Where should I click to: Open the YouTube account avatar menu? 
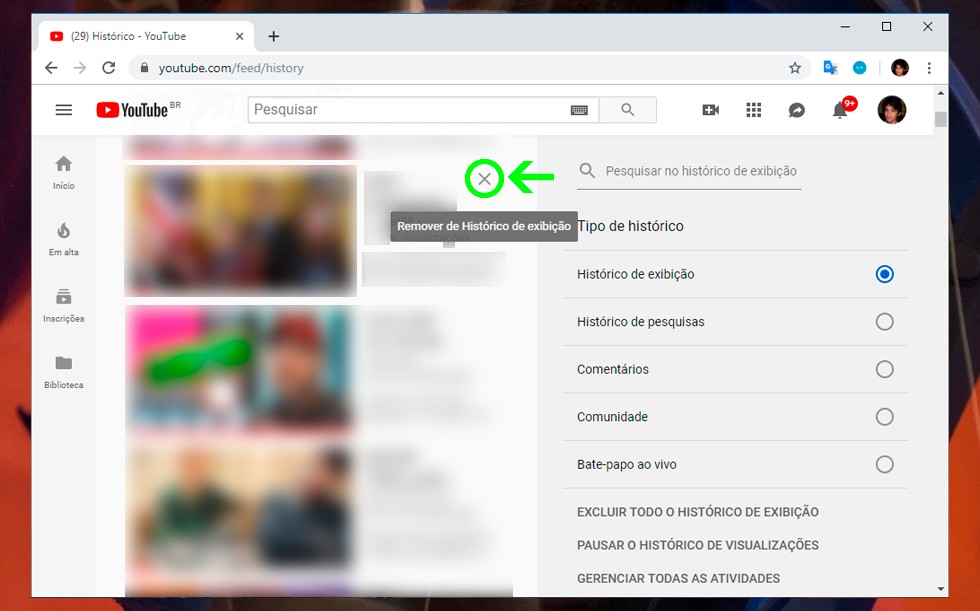pyautogui.click(x=891, y=110)
